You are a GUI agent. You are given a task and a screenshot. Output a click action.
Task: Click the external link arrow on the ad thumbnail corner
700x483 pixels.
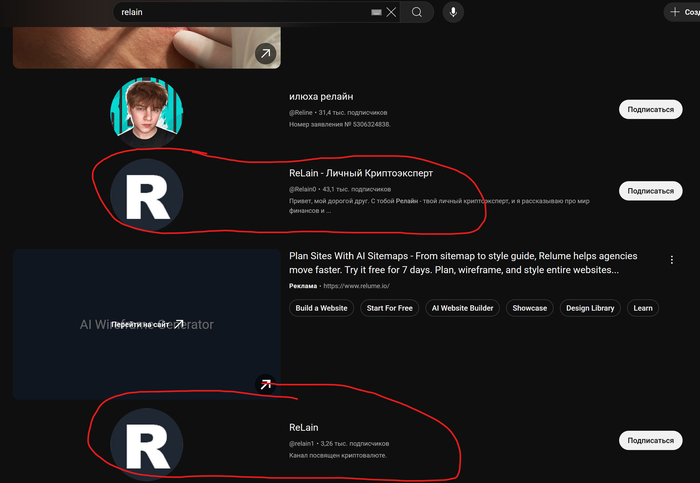coord(265,384)
